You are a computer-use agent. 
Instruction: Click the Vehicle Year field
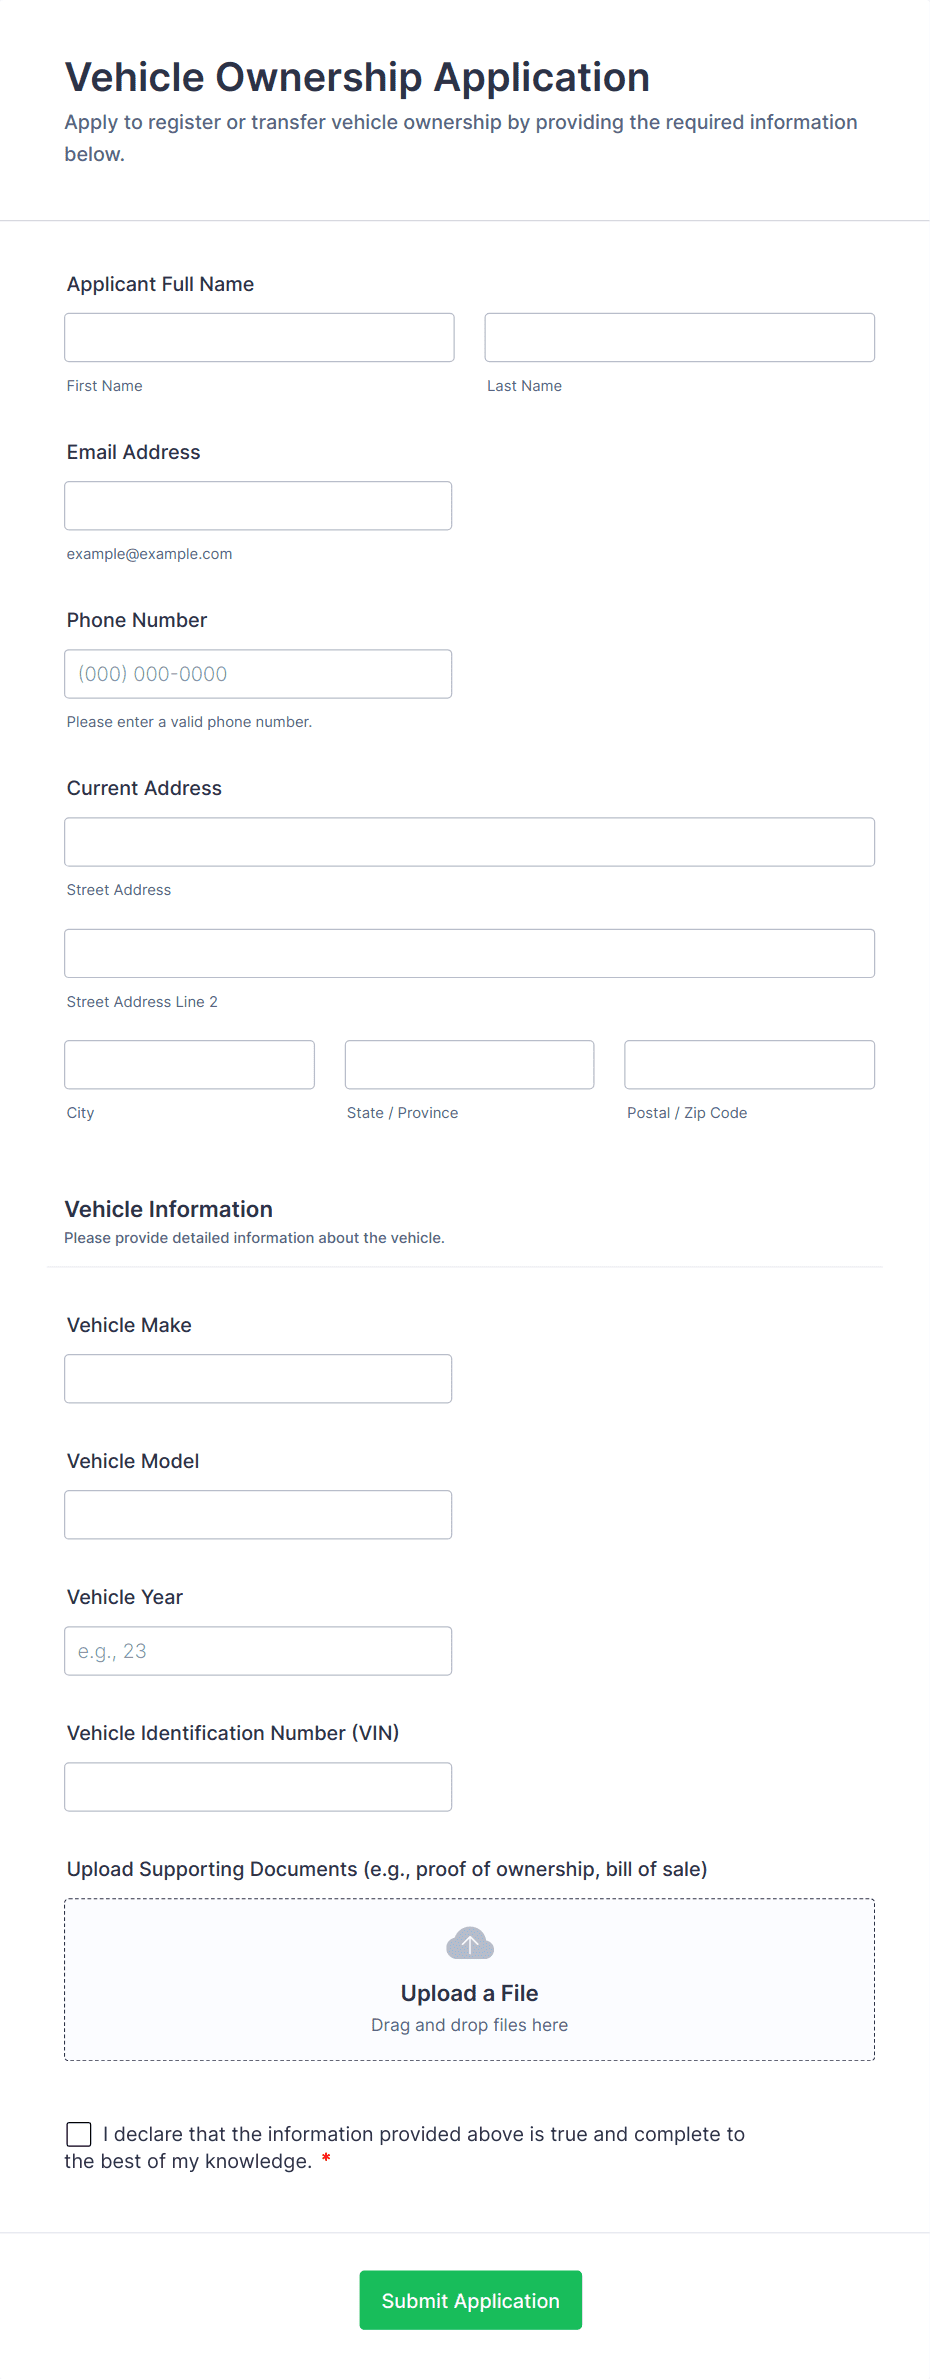(258, 1651)
